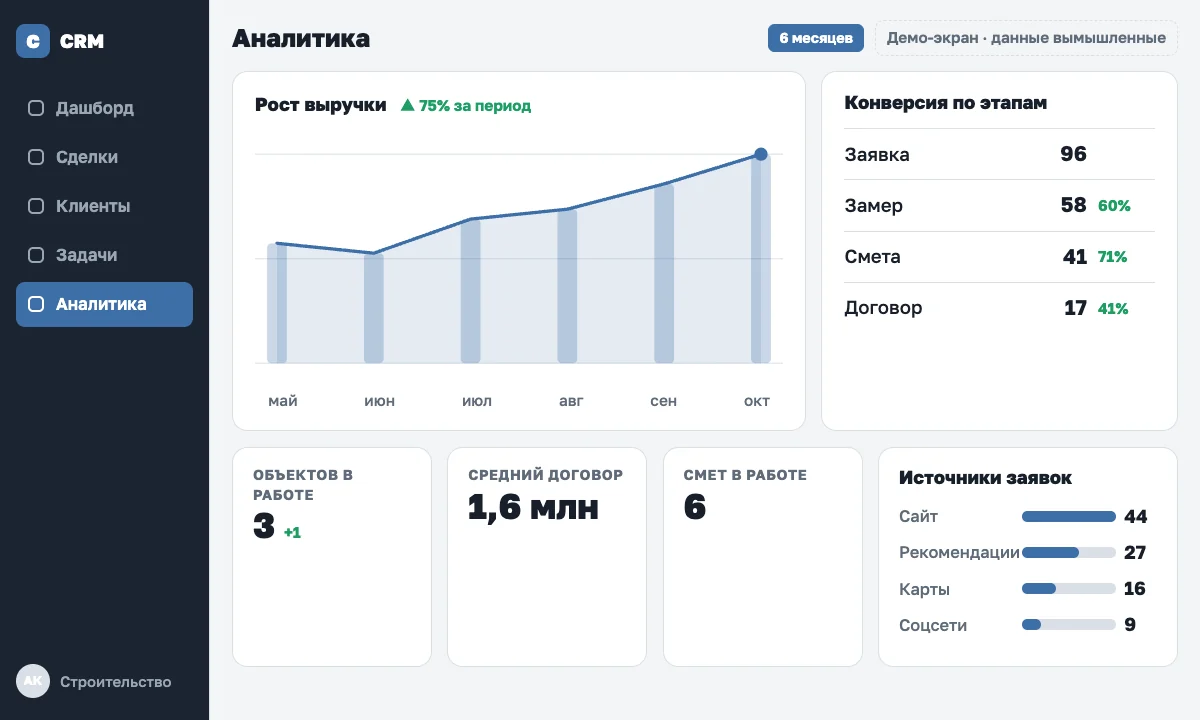
Task: Select the авг bar in chart
Action: [567, 286]
